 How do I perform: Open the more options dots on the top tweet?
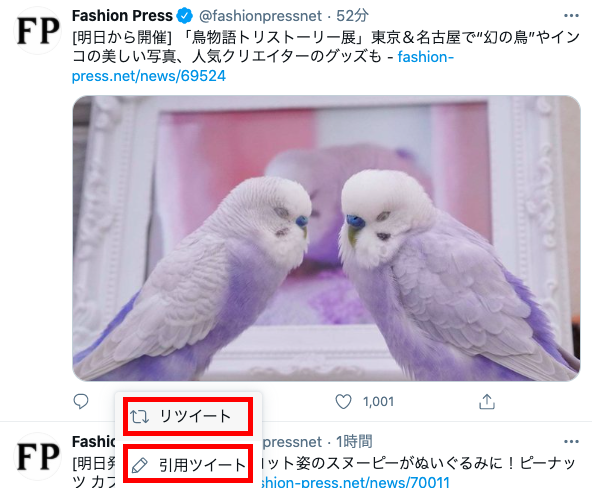(x=571, y=16)
